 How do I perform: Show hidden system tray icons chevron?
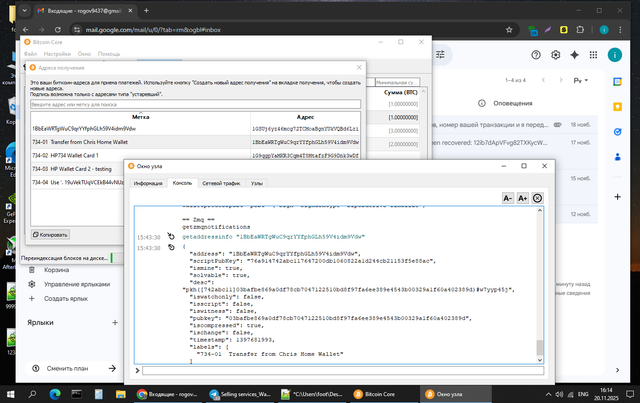tap(548, 394)
